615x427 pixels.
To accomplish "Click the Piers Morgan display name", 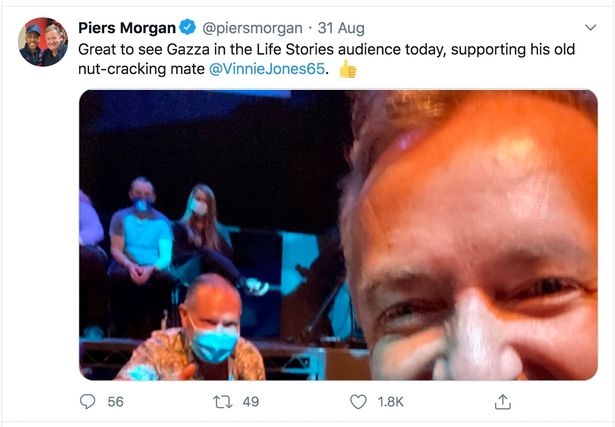I will [131, 25].
